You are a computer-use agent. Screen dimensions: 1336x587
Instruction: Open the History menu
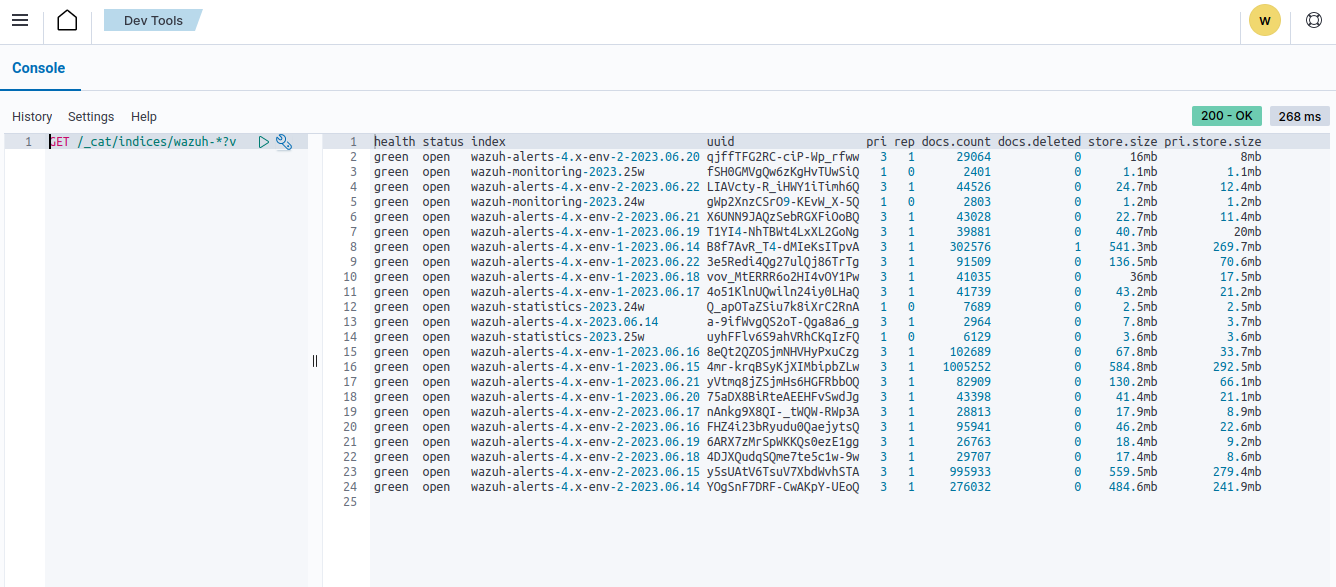32,117
